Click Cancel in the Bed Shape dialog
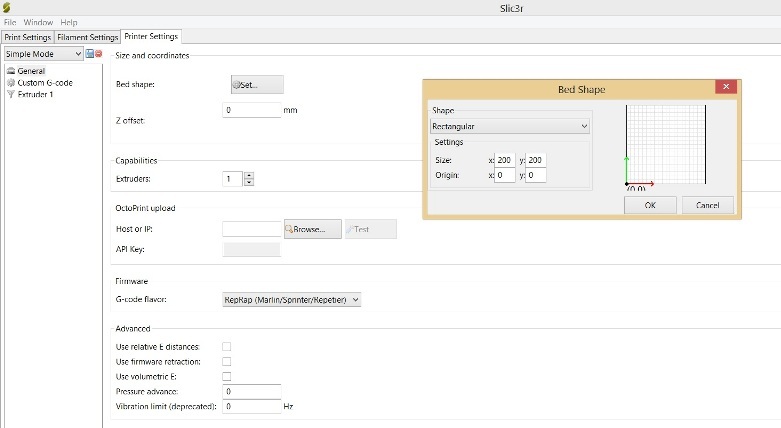The height and width of the screenshot is (428, 781). pos(707,205)
